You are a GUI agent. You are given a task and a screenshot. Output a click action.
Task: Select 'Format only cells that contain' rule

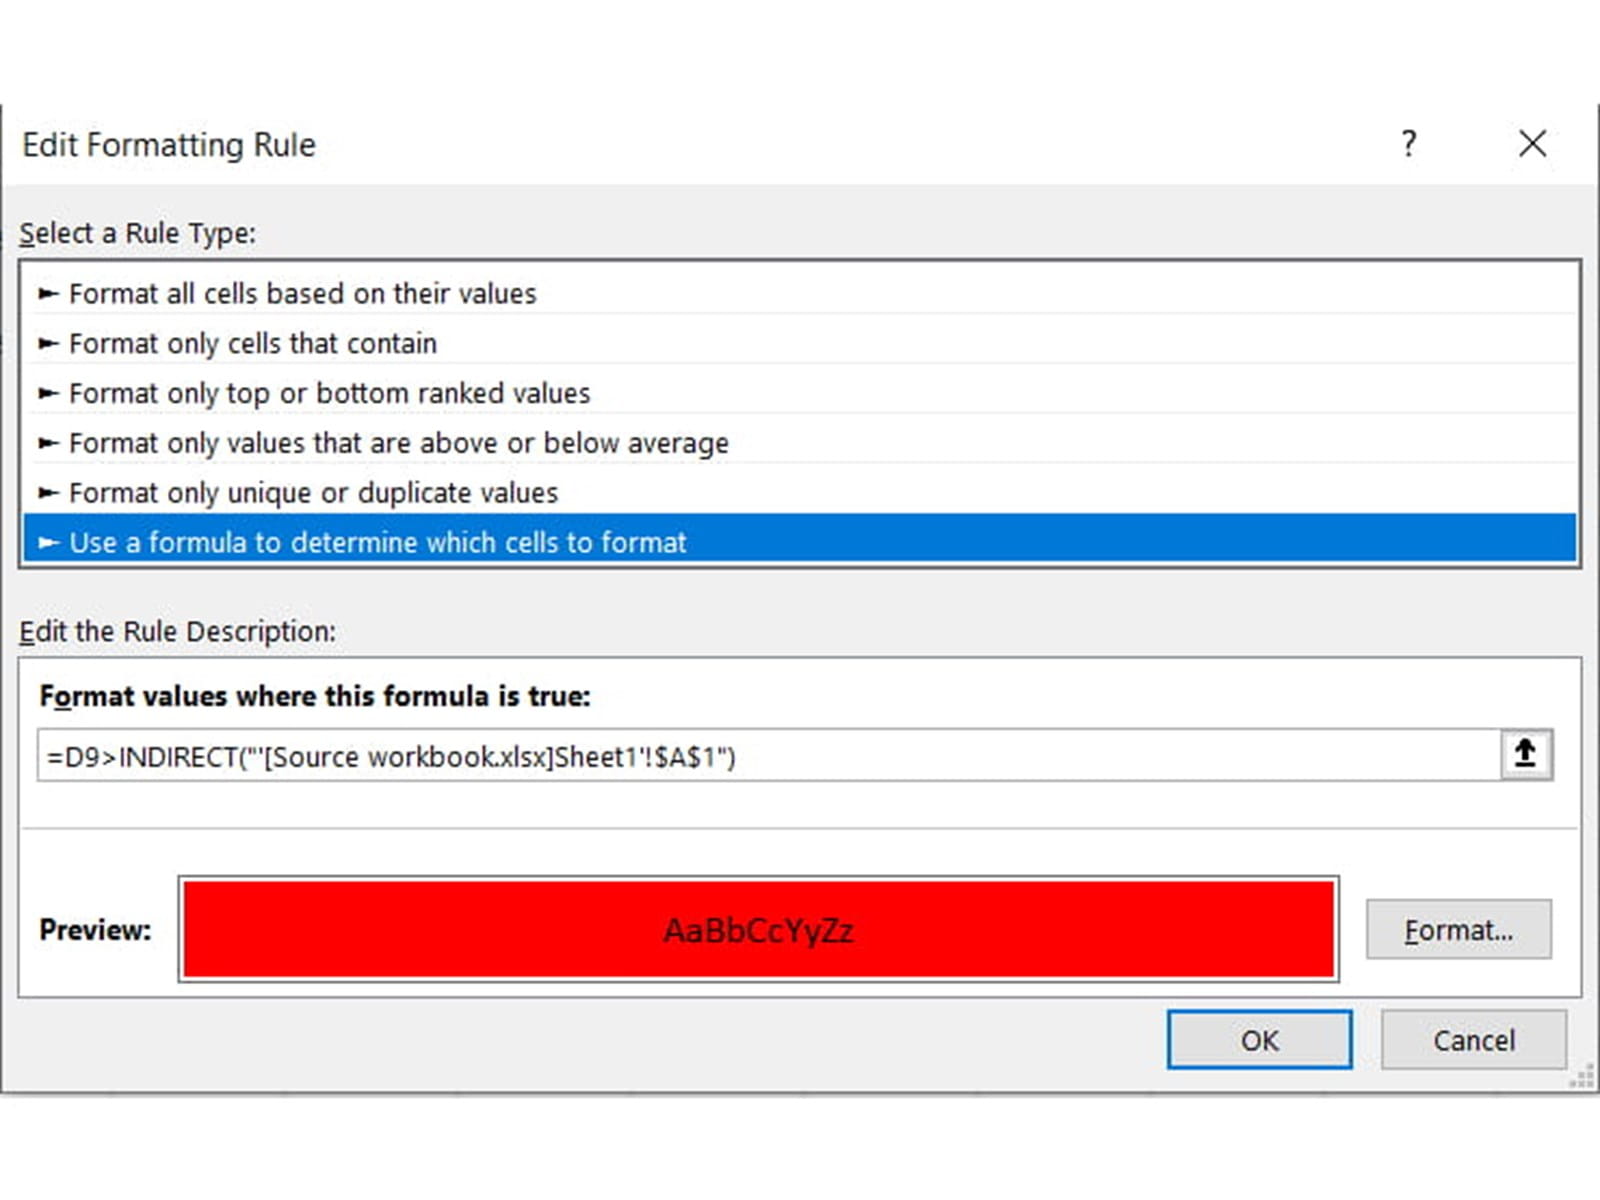[x=252, y=344]
